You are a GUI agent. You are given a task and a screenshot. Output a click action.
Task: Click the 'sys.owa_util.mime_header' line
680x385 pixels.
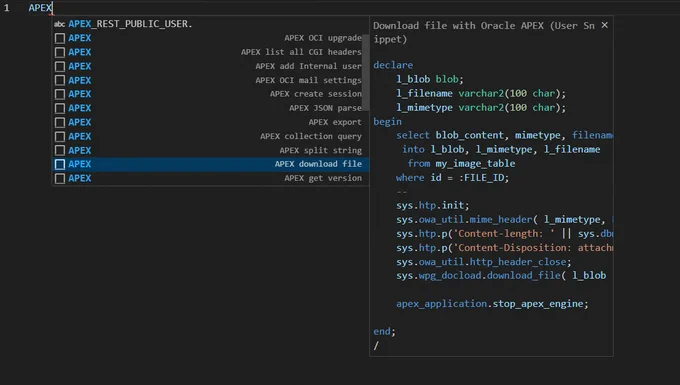pos(504,220)
